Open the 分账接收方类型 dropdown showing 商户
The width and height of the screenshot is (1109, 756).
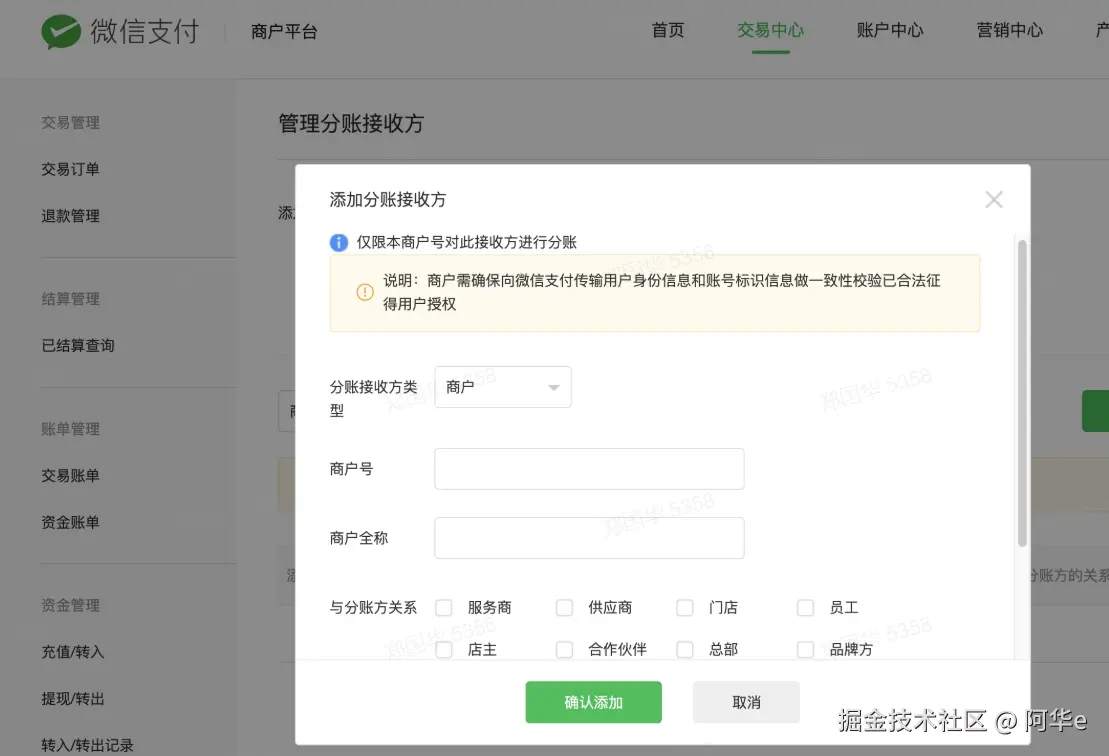(503, 387)
